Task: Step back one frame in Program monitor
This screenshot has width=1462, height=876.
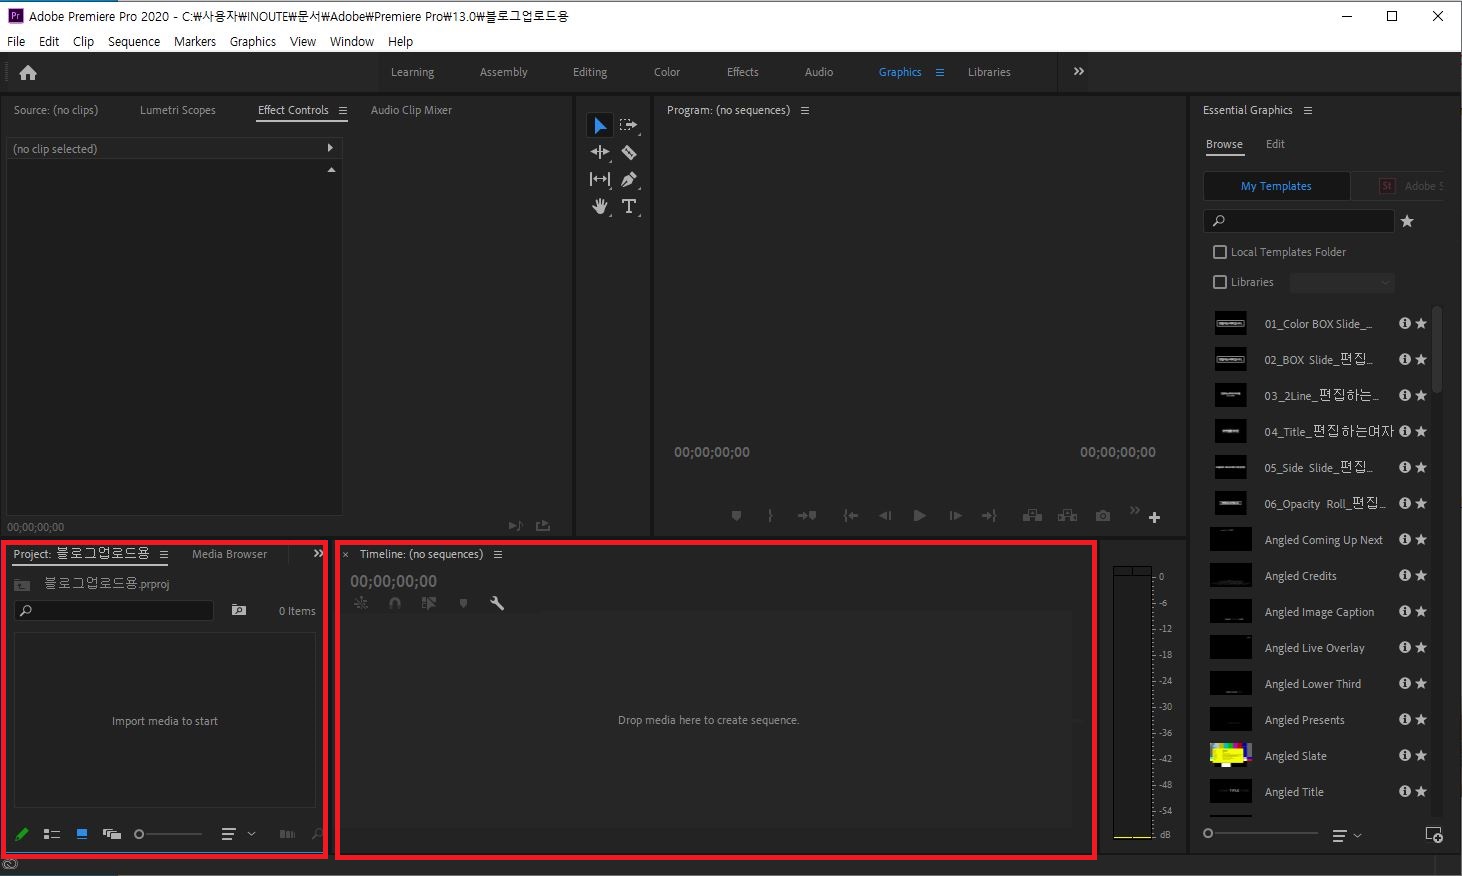Action: (x=885, y=516)
